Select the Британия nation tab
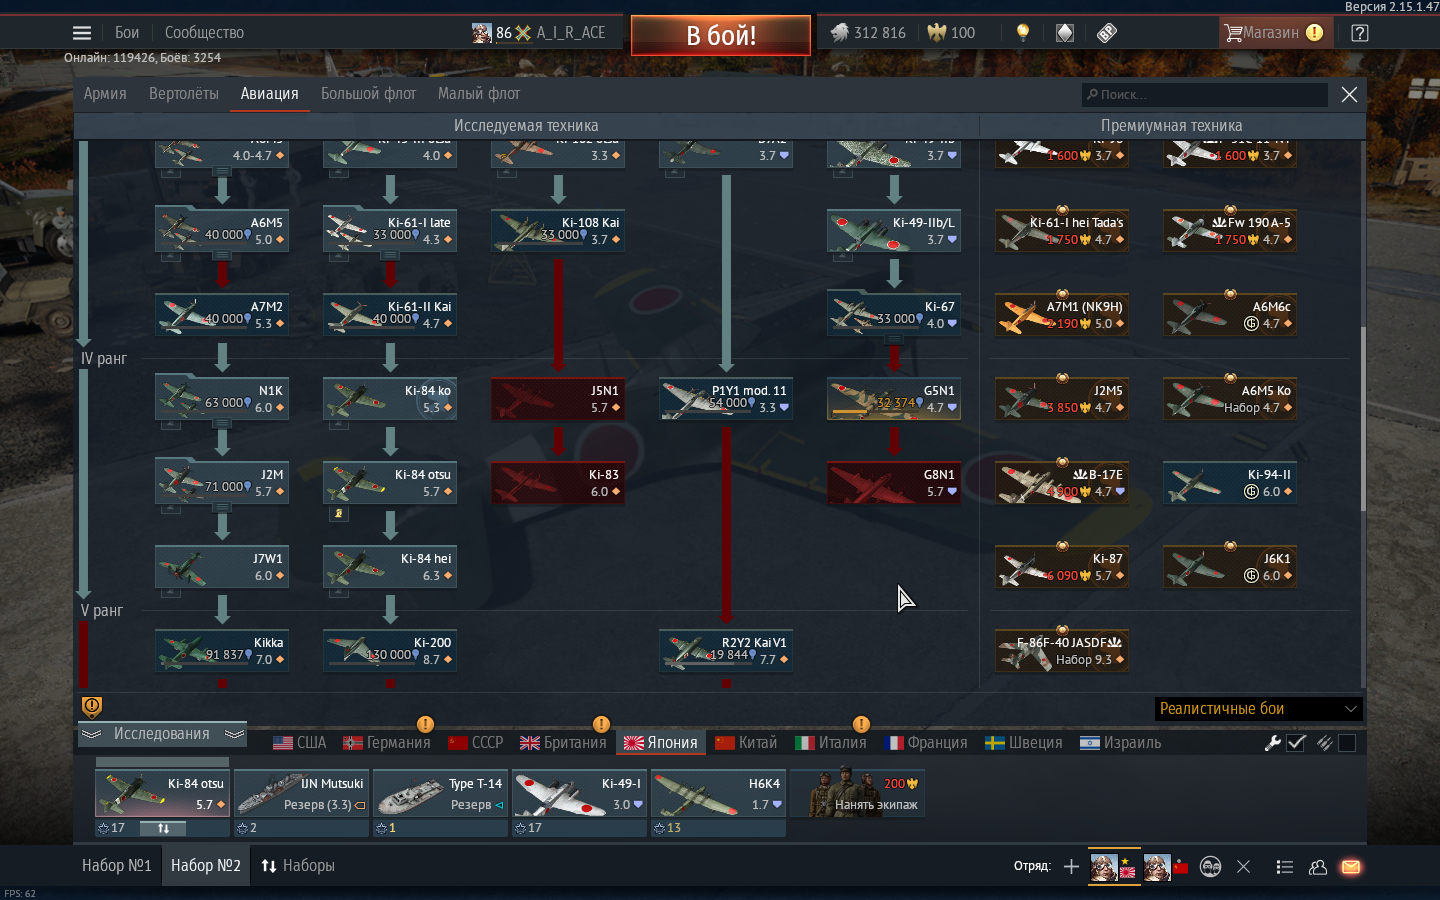Image resolution: width=1440 pixels, height=900 pixels. point(563,743)
